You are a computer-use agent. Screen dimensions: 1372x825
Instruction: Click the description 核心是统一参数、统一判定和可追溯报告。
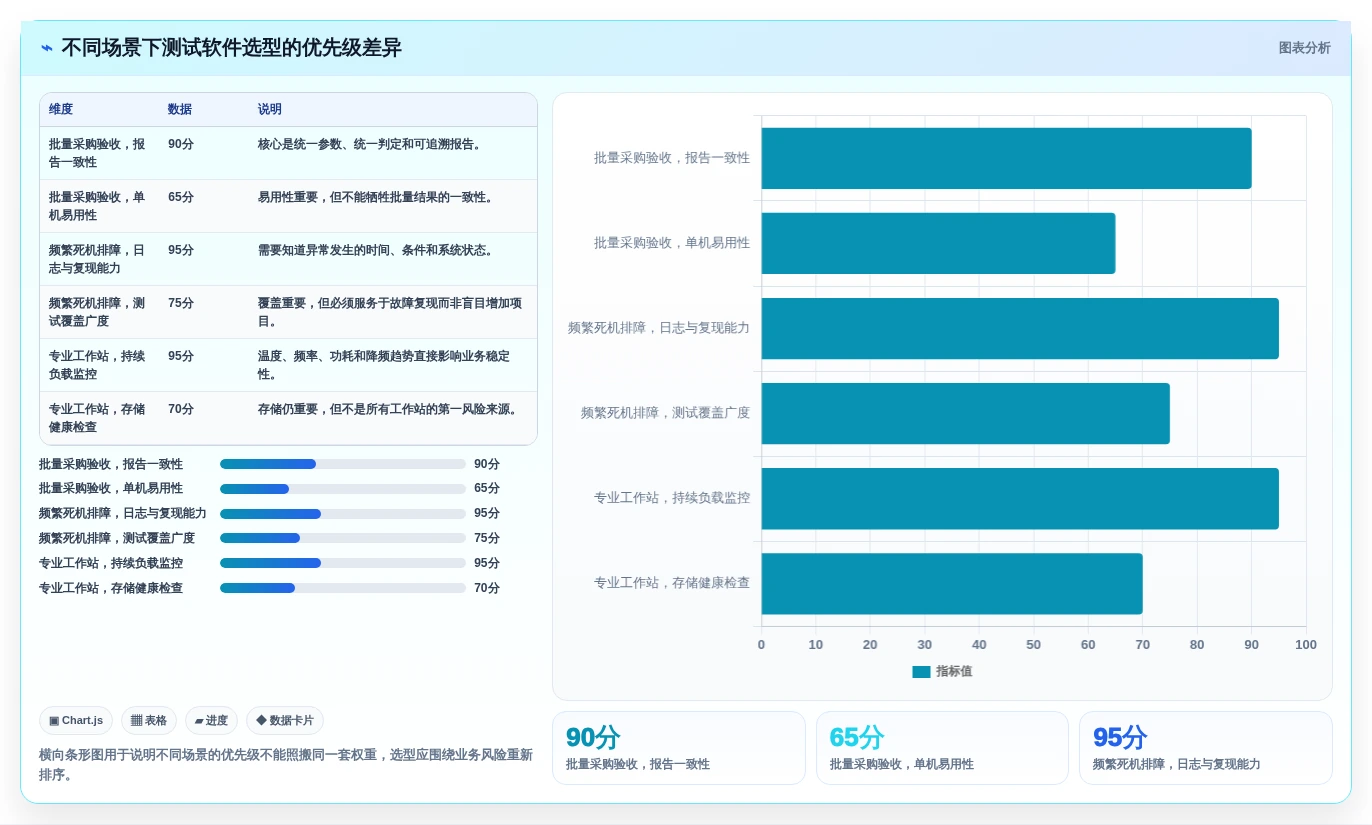(x=371, y=144)
